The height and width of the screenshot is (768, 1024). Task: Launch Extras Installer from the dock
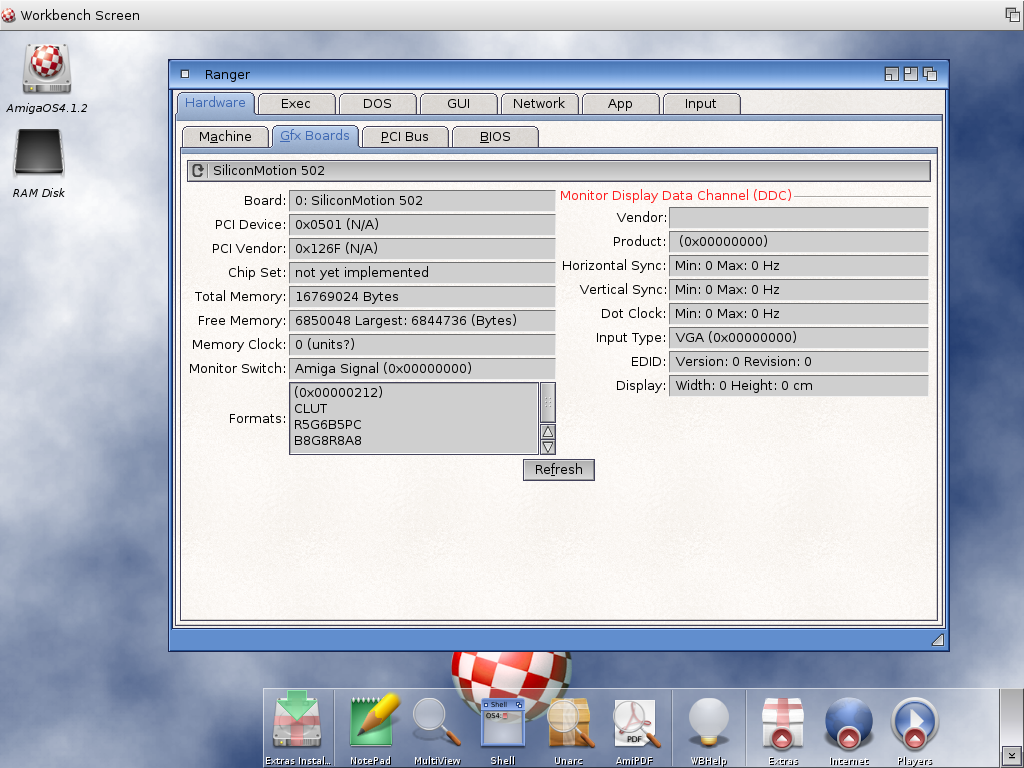pos(298,722)
